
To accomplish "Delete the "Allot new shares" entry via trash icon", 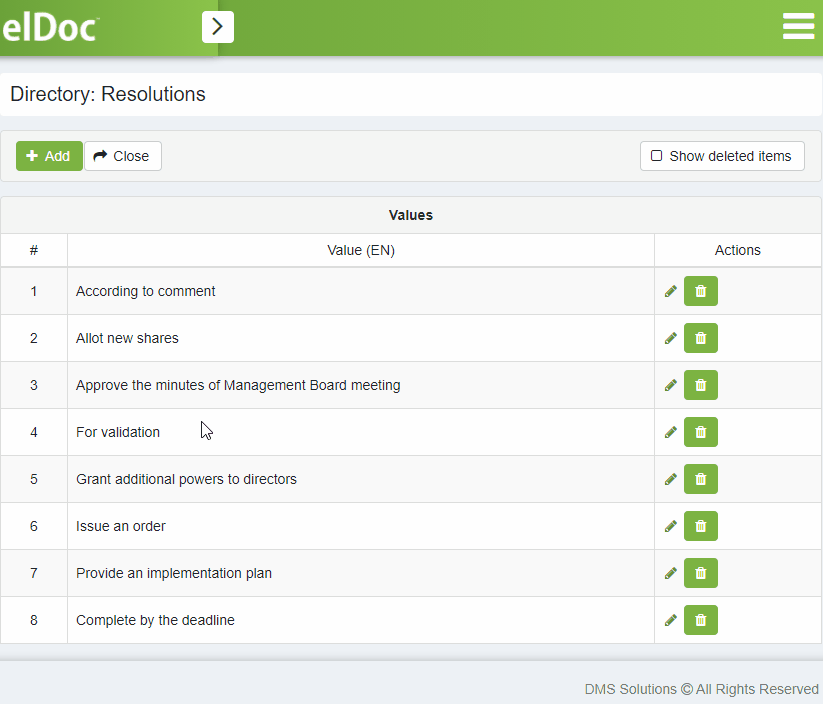I will click(700, 338).
